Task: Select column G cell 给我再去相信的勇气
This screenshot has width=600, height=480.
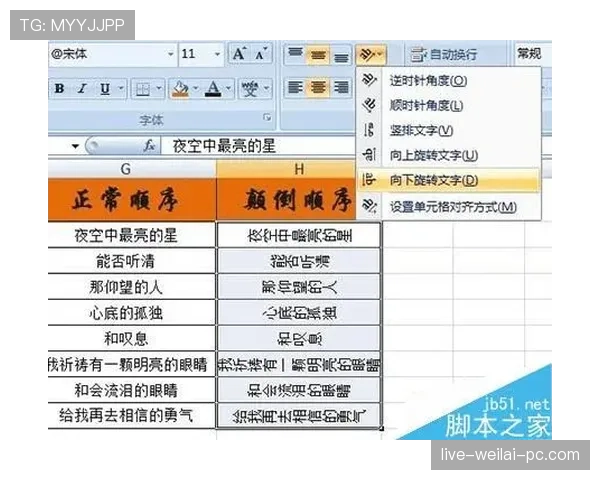Action: (132, 416)
